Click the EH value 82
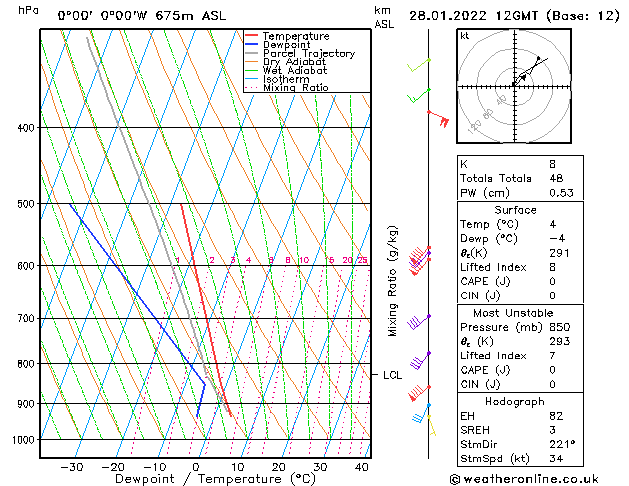Screen dimensions: 629x486 [556, 416]
